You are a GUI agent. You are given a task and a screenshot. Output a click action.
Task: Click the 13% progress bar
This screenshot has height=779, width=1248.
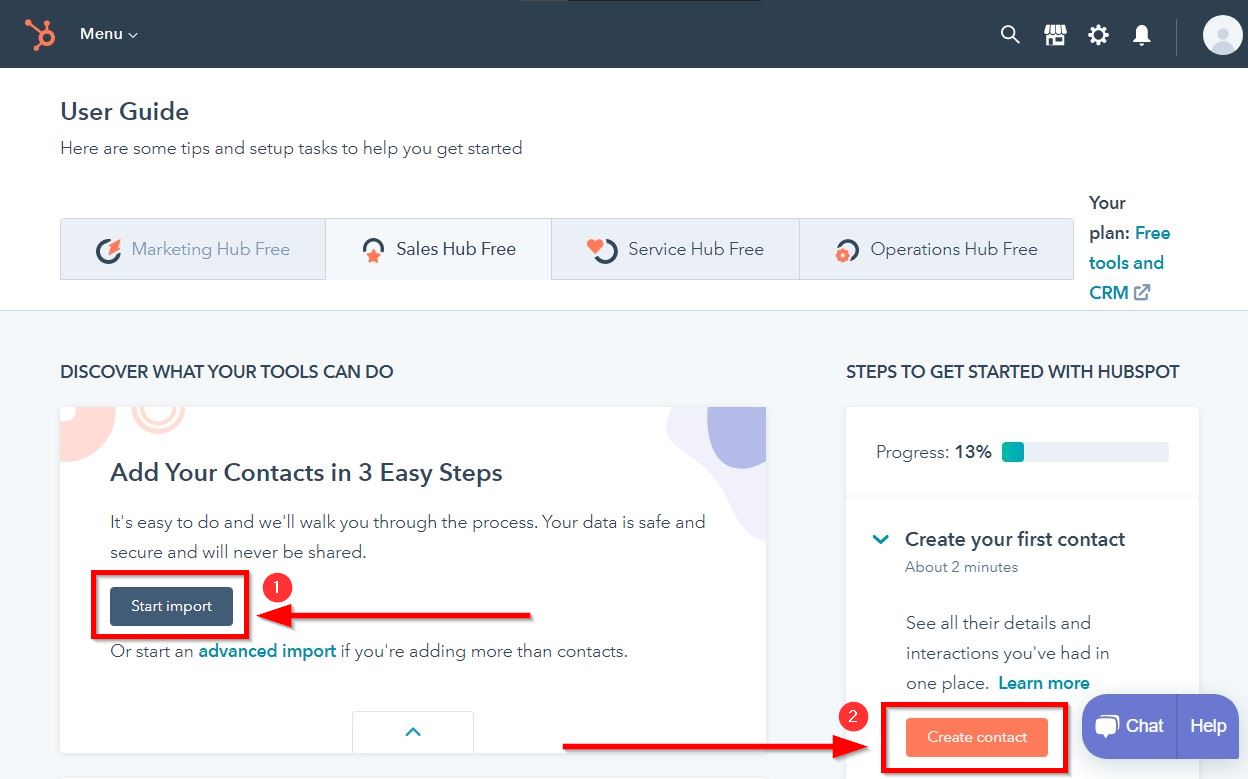click(x=1084, y=452)
